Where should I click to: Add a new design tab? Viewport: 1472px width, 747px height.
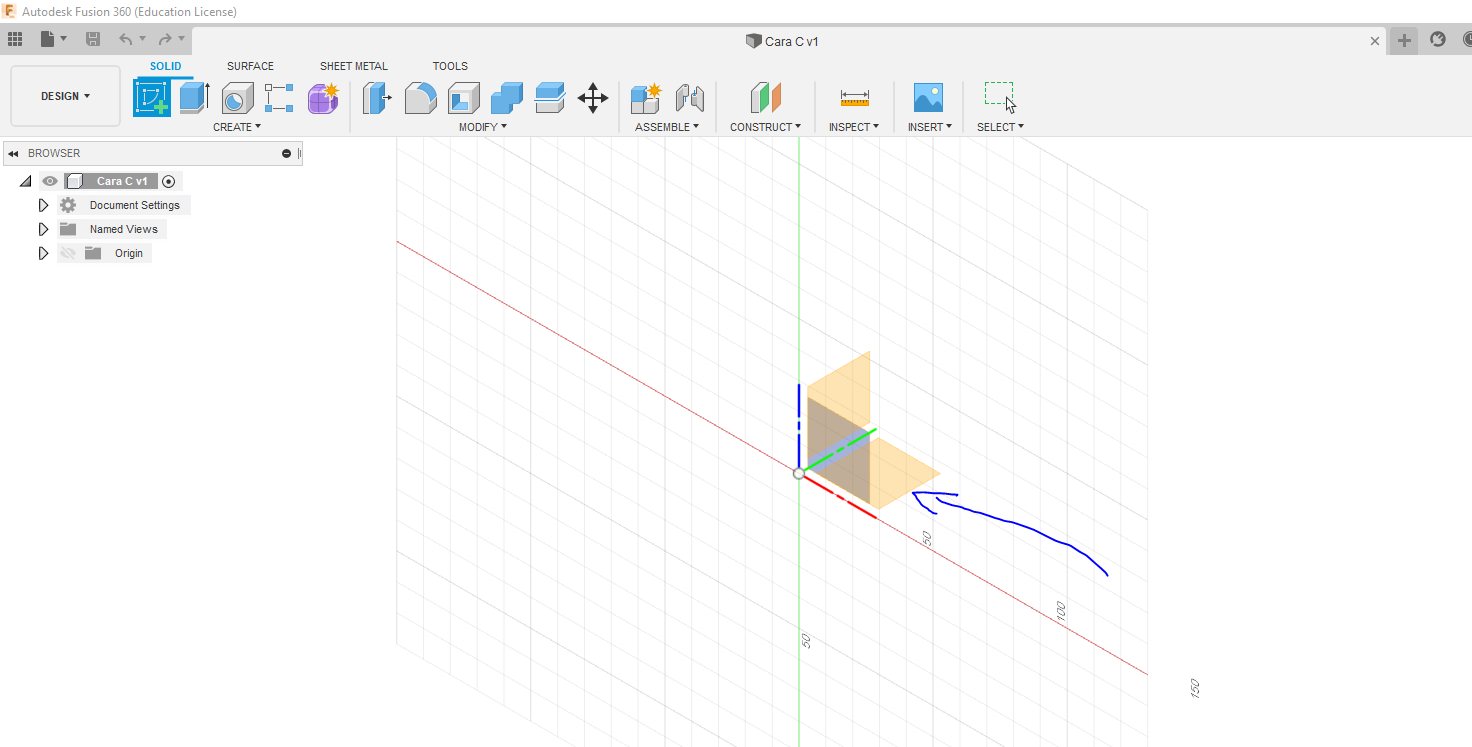(x=1404, y=41)
